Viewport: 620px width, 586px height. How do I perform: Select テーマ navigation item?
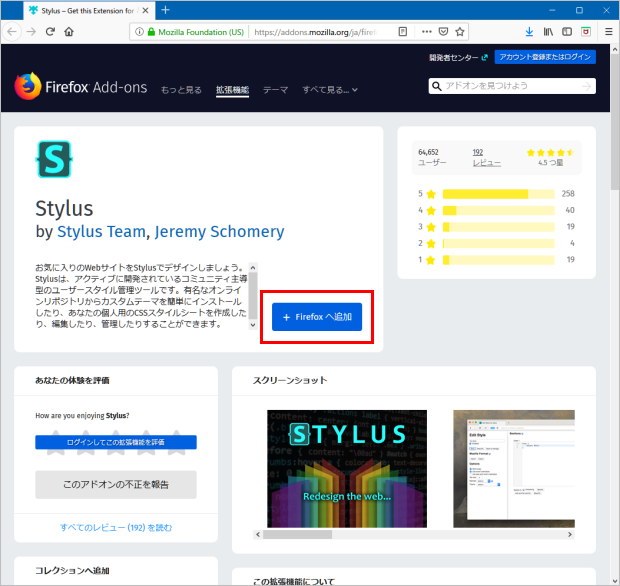[x=276, y=90]
